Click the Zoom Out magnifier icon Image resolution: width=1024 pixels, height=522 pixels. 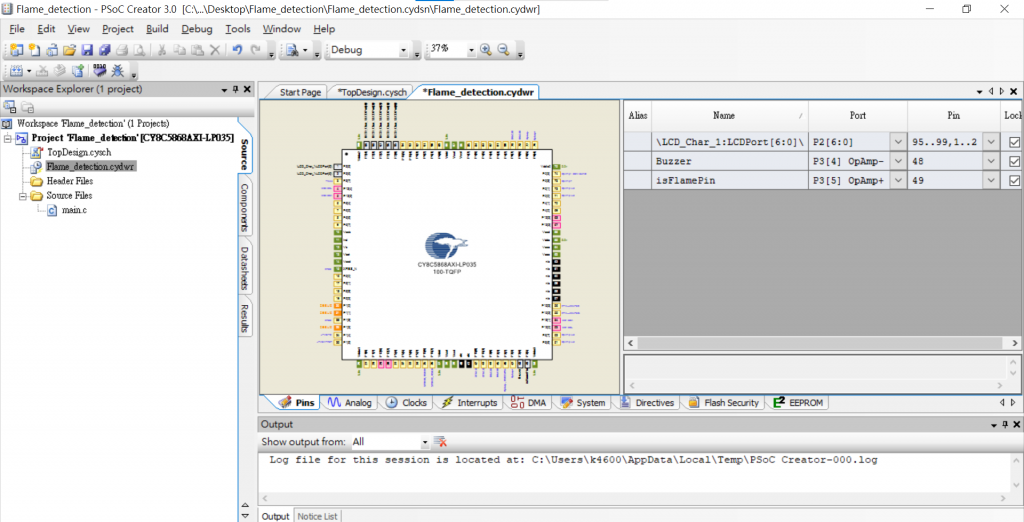click(504, 50)
